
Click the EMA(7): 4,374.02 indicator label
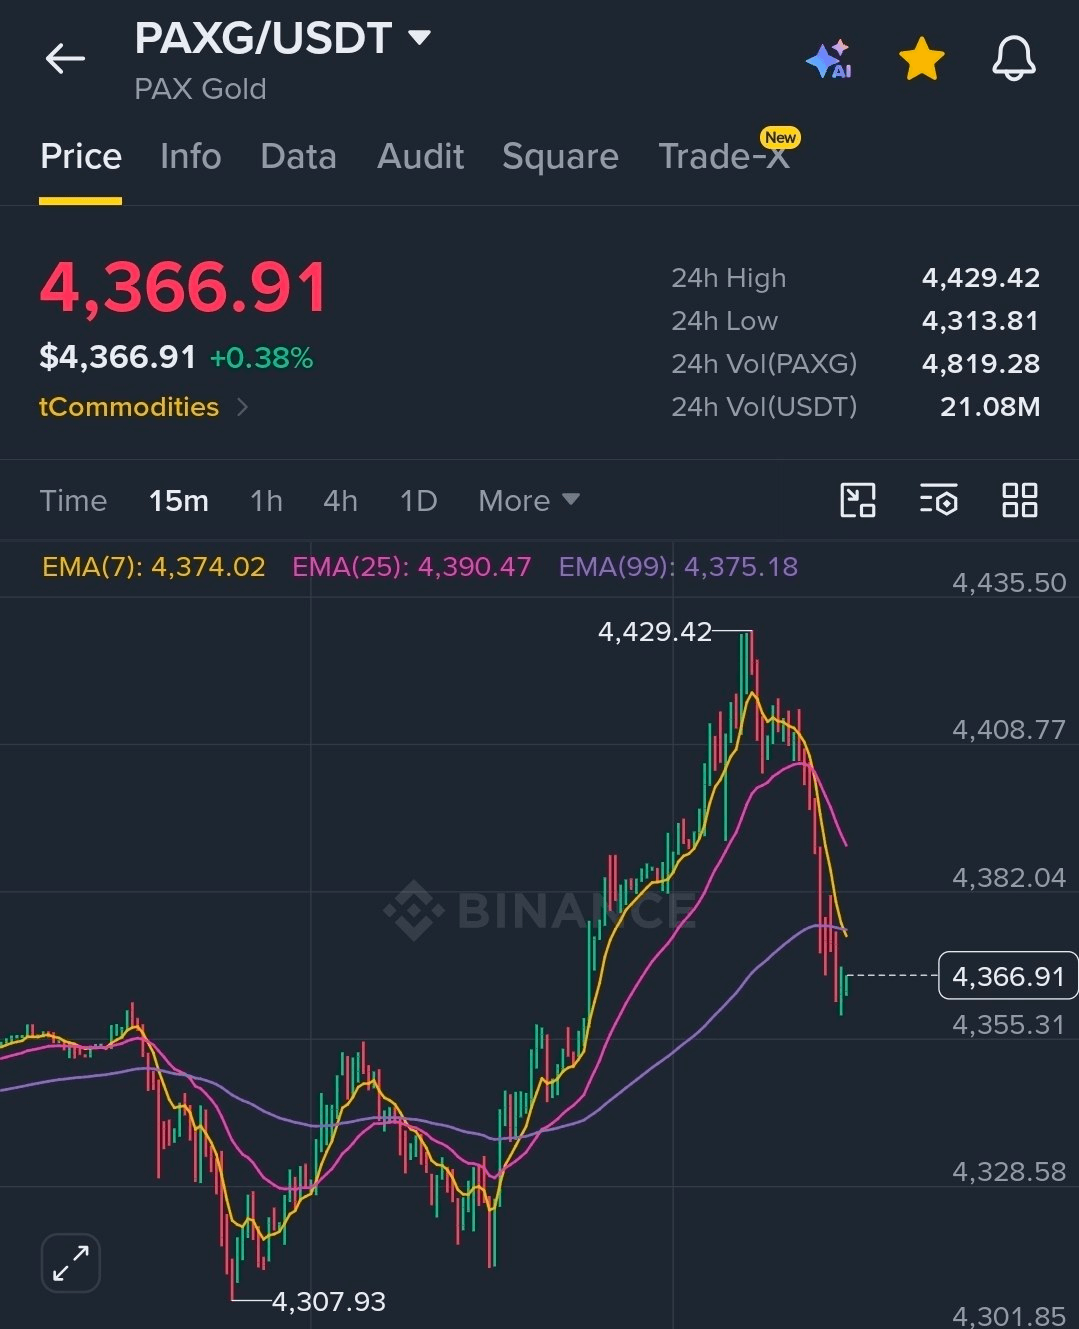pos(154,567)
